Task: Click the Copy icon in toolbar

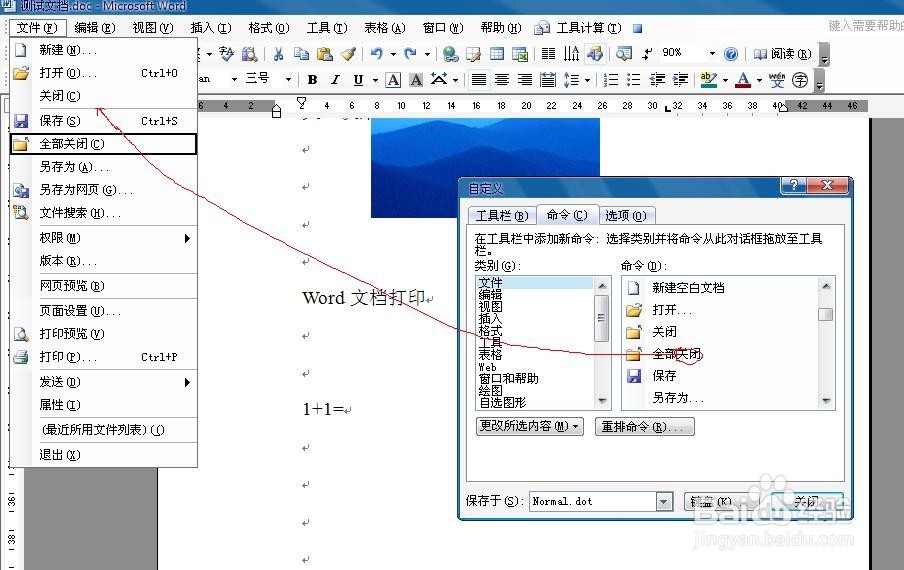Action: tap(301, 54)
